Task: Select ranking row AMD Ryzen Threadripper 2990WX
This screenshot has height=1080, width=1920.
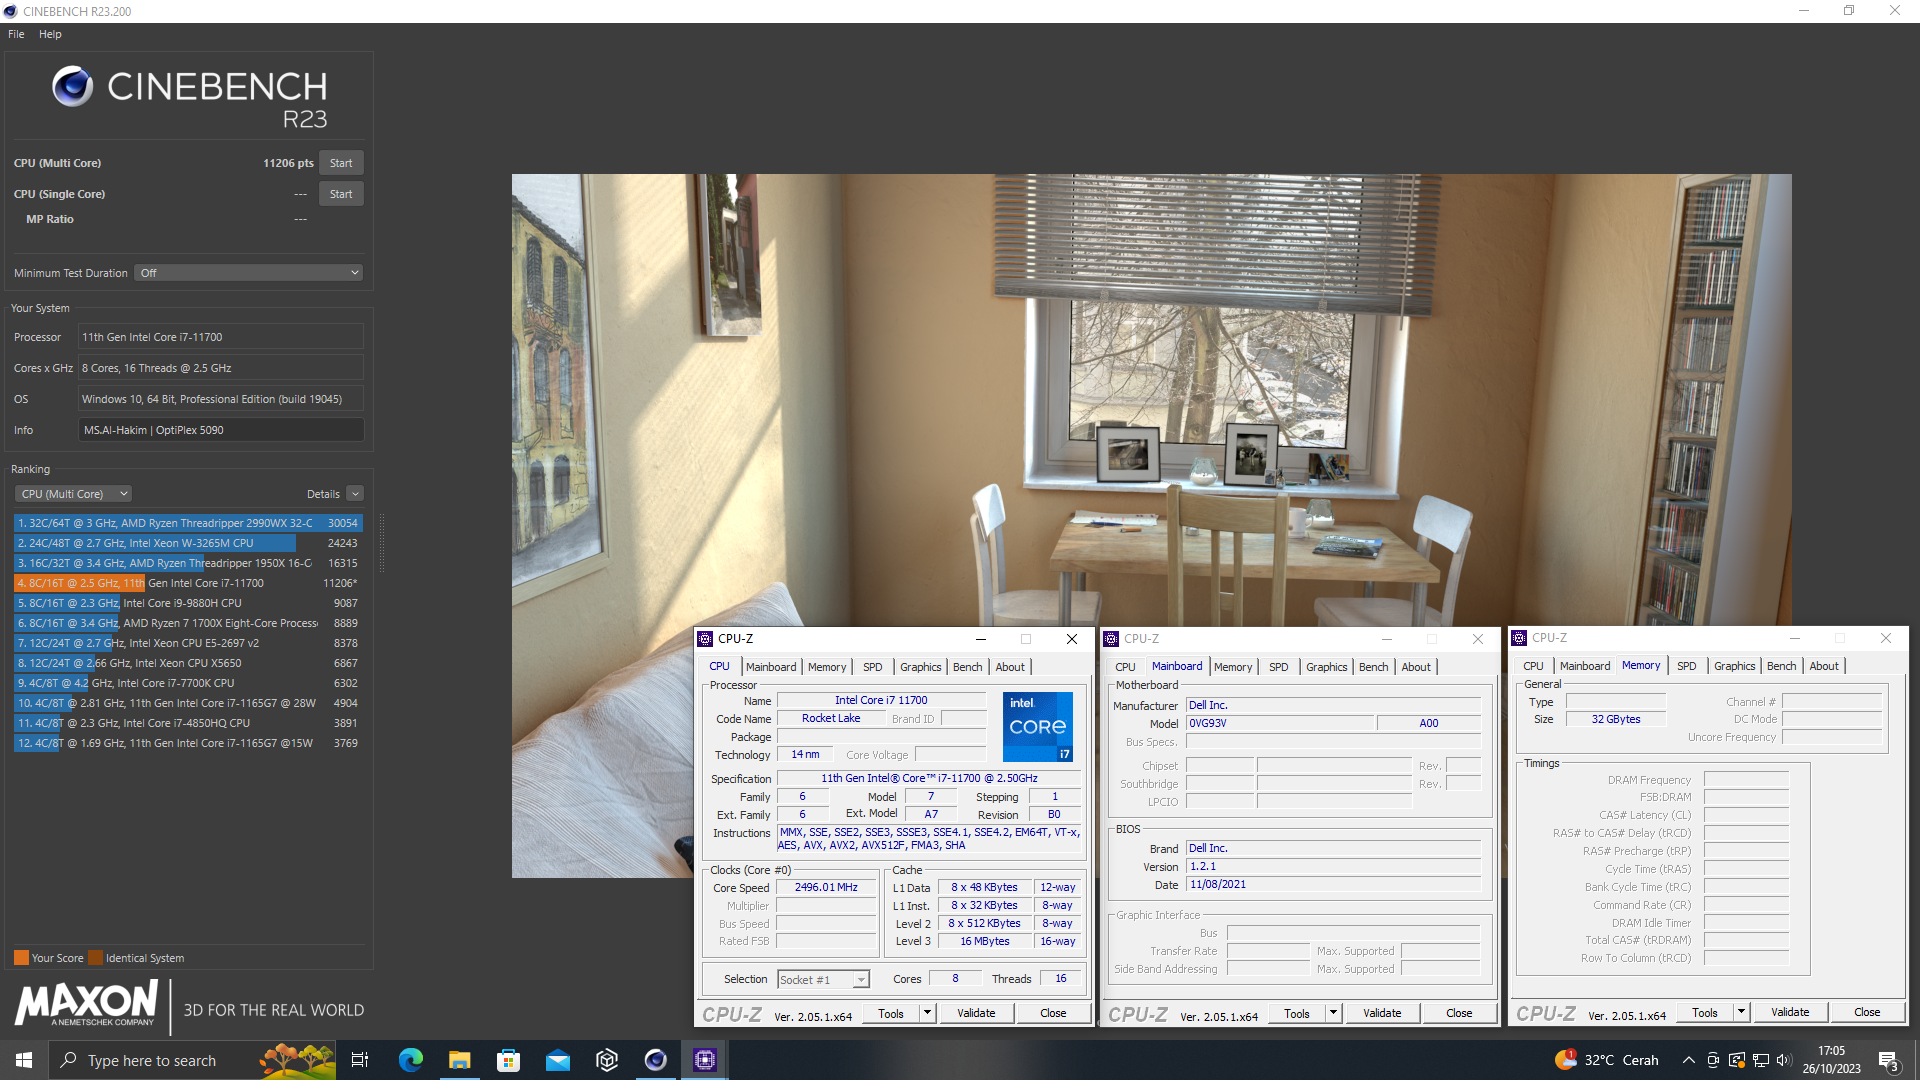Action: (x=188, y=523)
